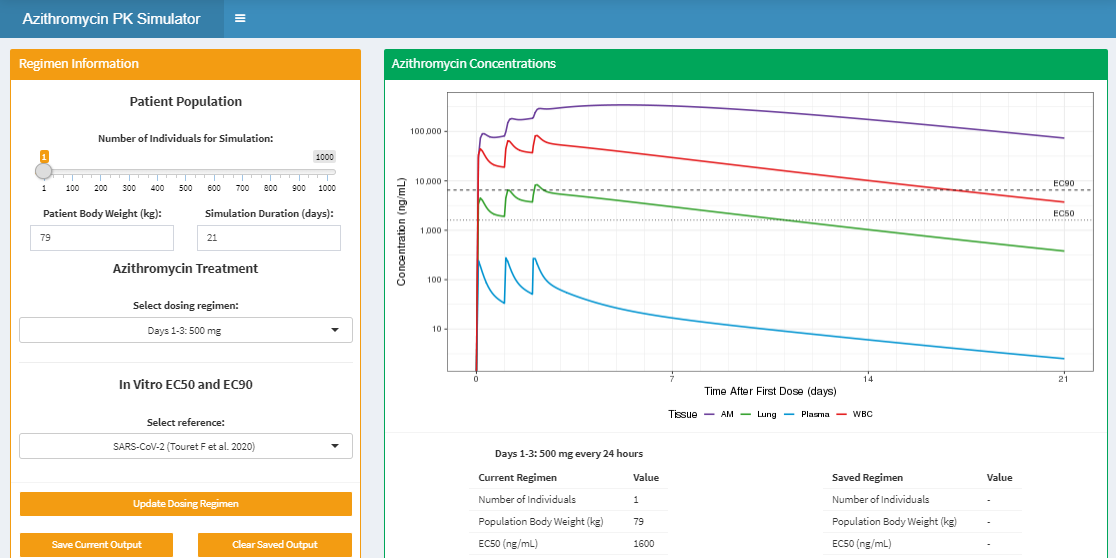Click Clear Saved Output button
The width and height of the screenshot is (1116, 558).
pyautogui.click(x=275, y=544)
